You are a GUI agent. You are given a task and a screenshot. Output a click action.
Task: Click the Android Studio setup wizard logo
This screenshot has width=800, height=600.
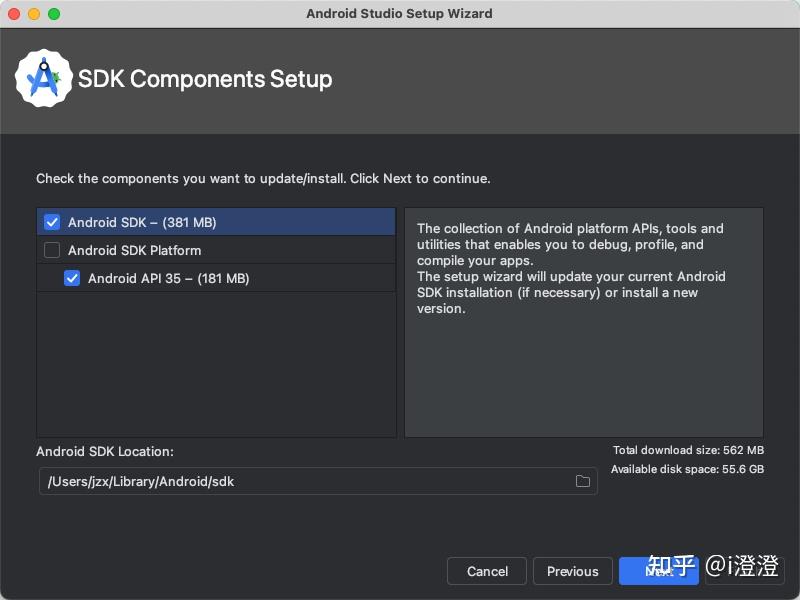tap(42, 79)
